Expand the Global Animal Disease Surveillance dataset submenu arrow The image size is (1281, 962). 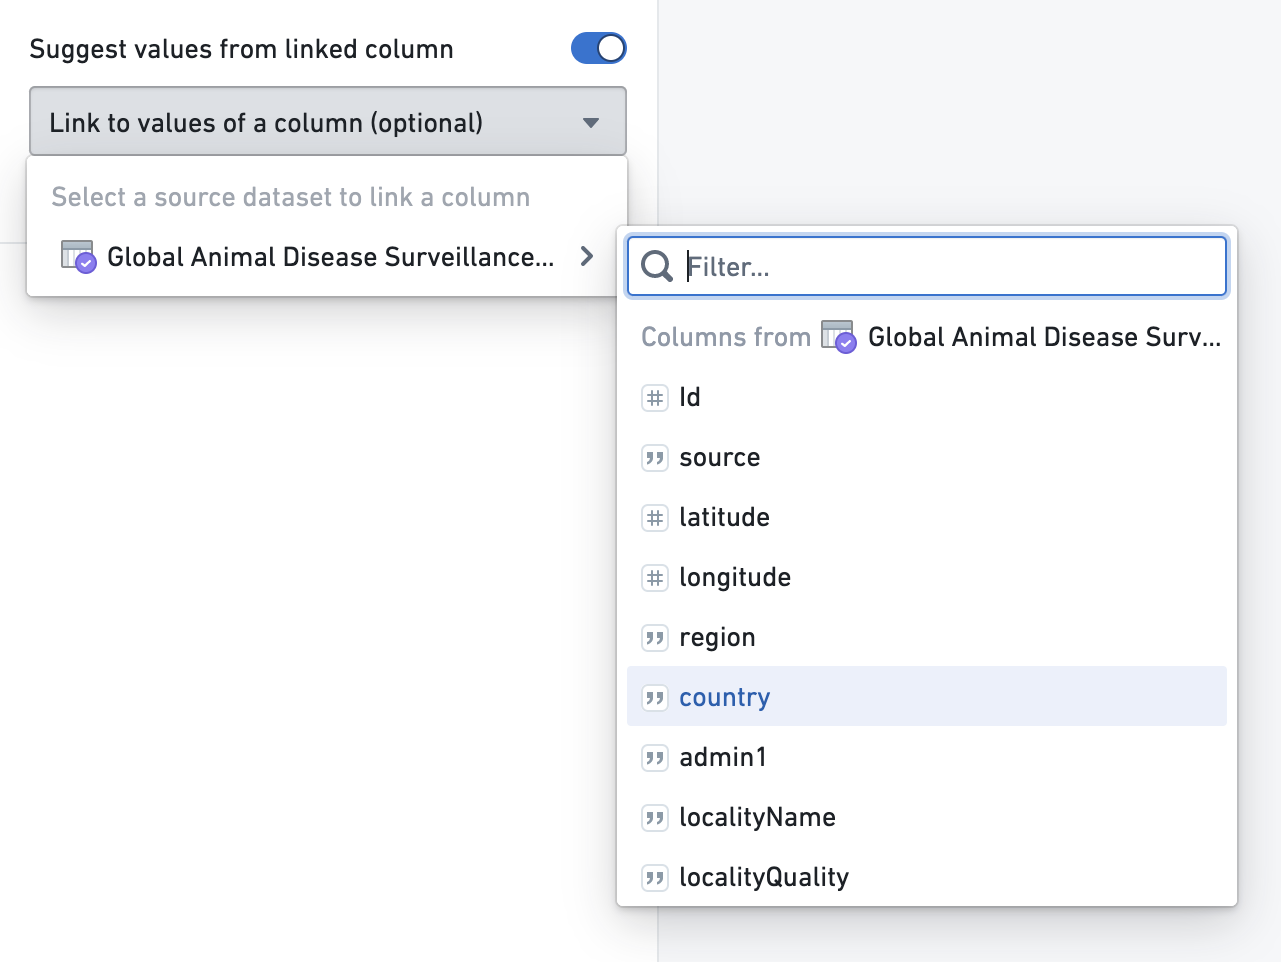(587, 257)
